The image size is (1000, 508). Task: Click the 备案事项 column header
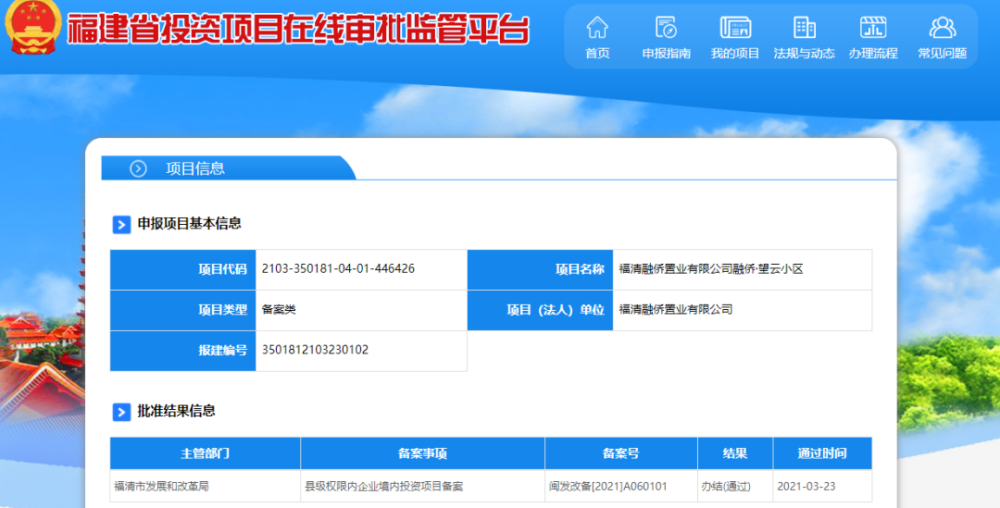pos(423,454)
